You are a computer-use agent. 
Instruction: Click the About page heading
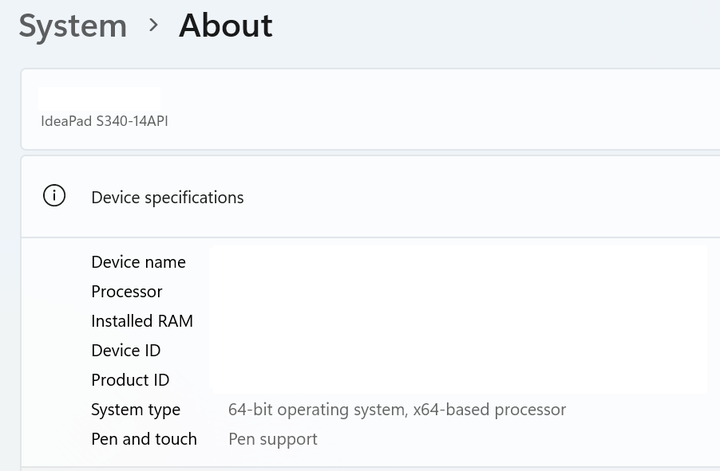[x=225, y=26]
